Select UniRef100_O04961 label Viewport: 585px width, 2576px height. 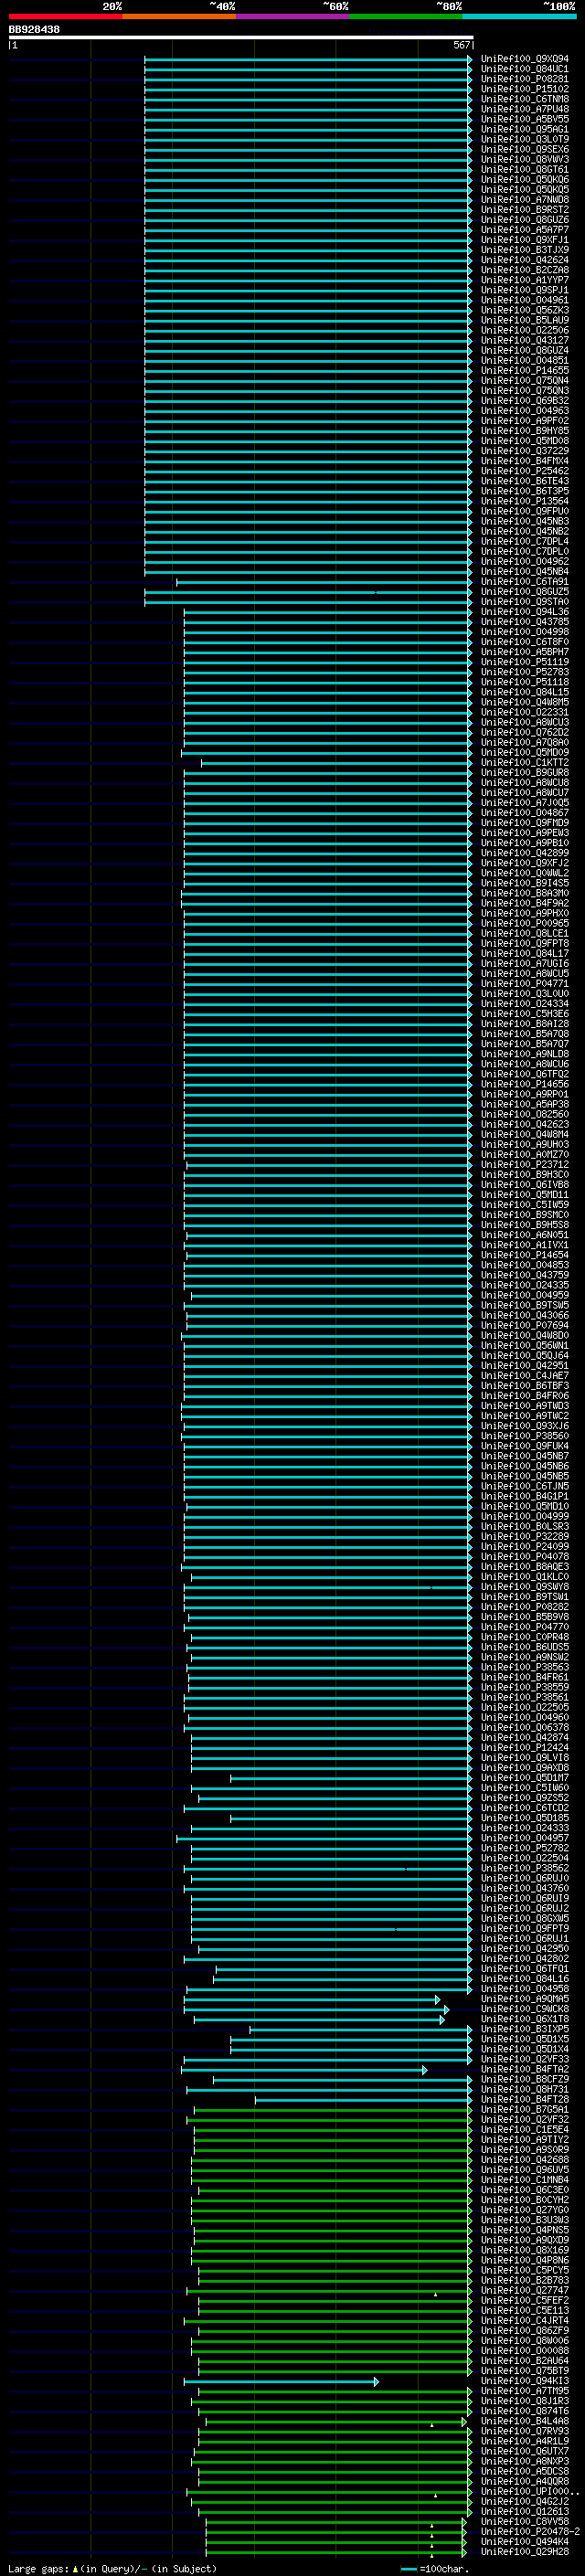[x=524, y=300]
